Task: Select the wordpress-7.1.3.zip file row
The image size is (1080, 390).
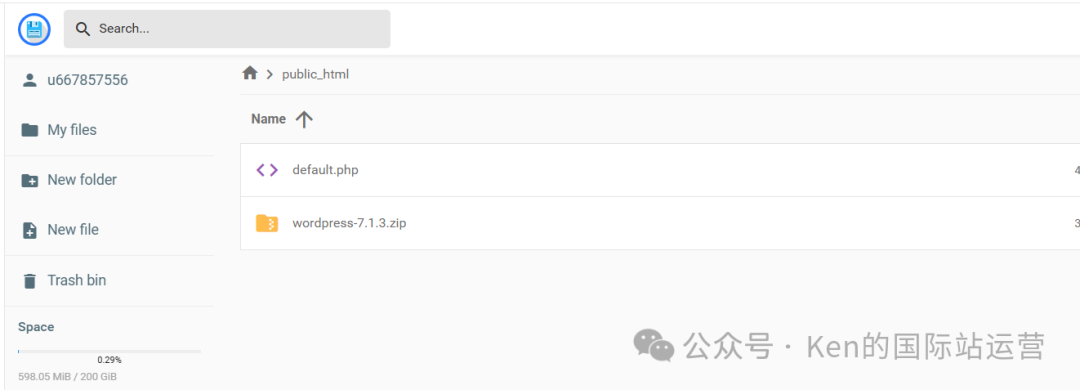Action: tap(660, 223)
